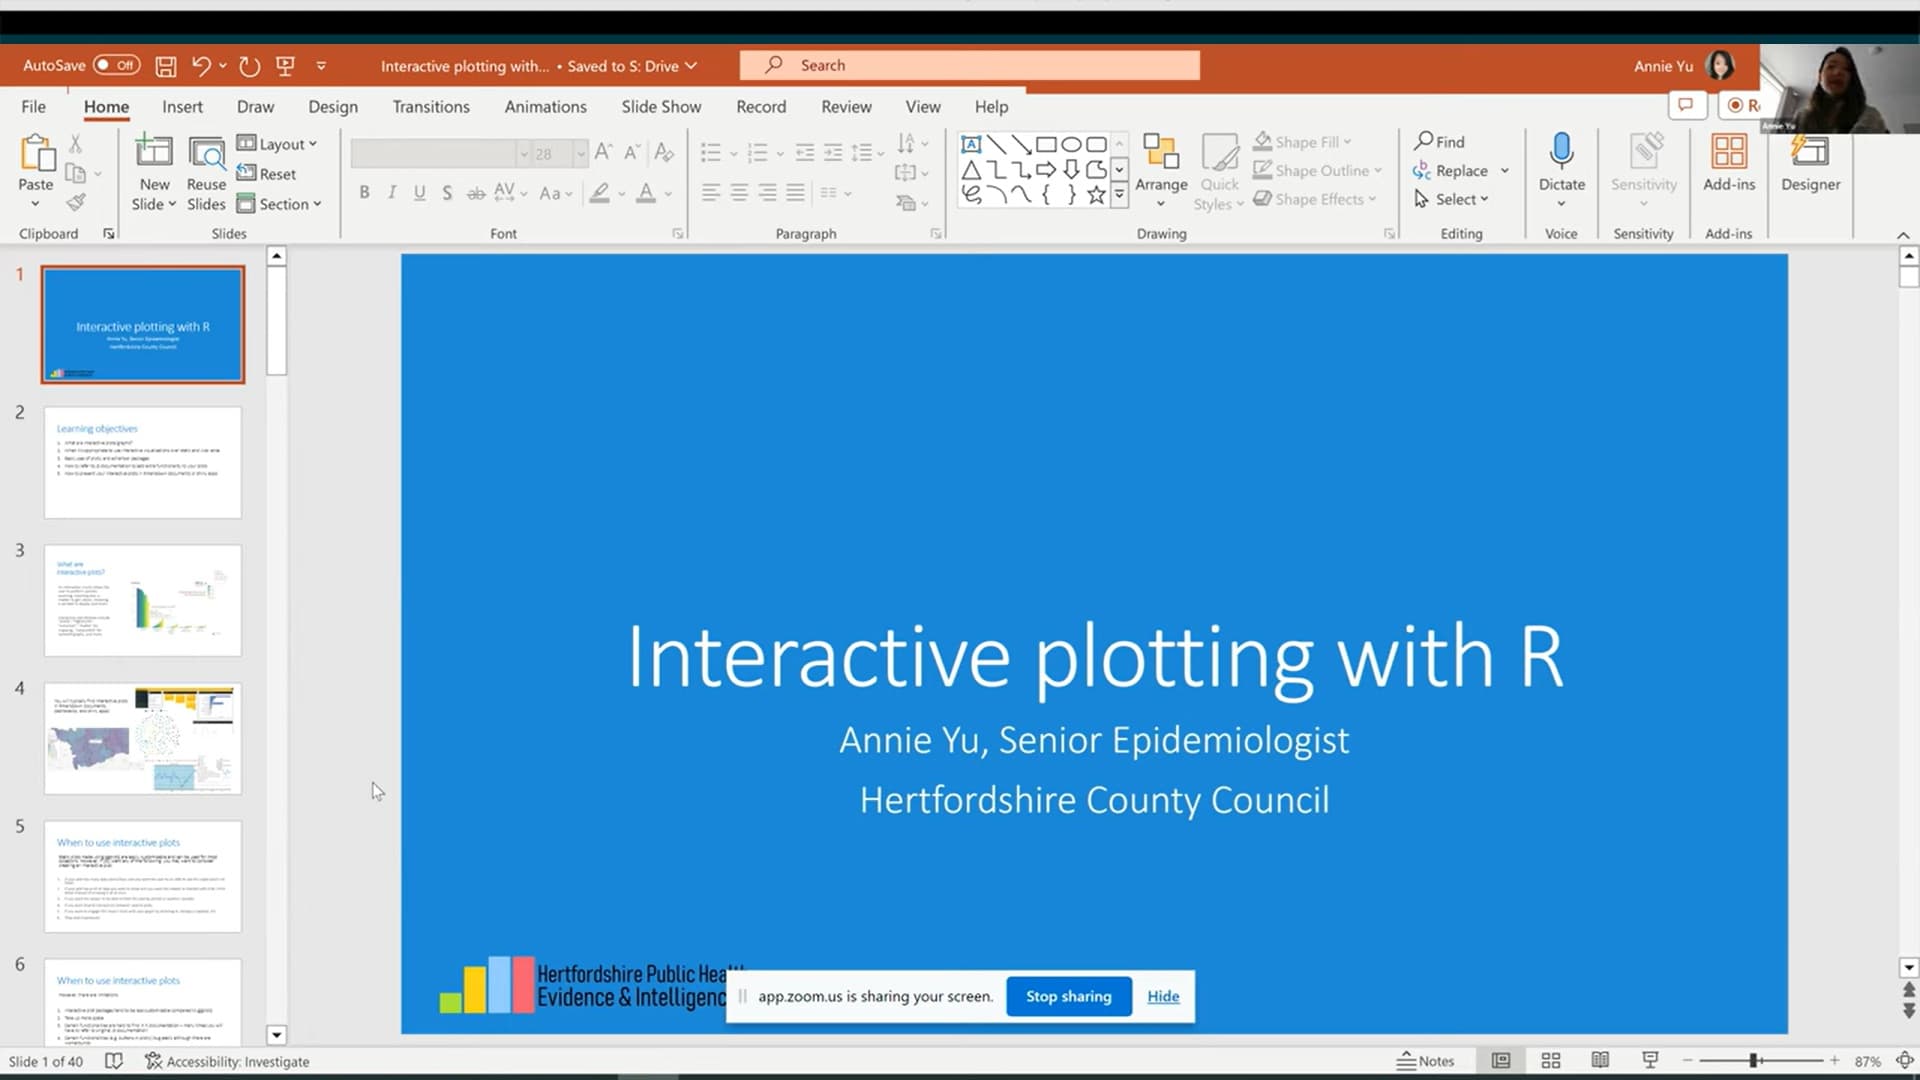The image size is (1920, 1080).
Task: Select the star shape in gallery
Action: click(1097, 195)
